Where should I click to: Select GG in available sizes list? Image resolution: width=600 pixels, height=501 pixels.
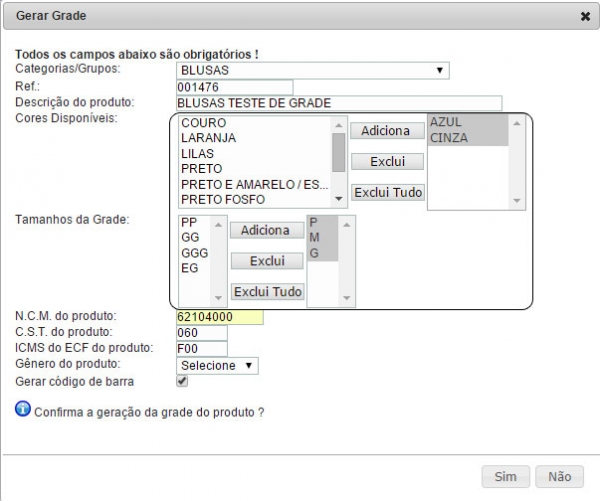click(x=195, y=237)
